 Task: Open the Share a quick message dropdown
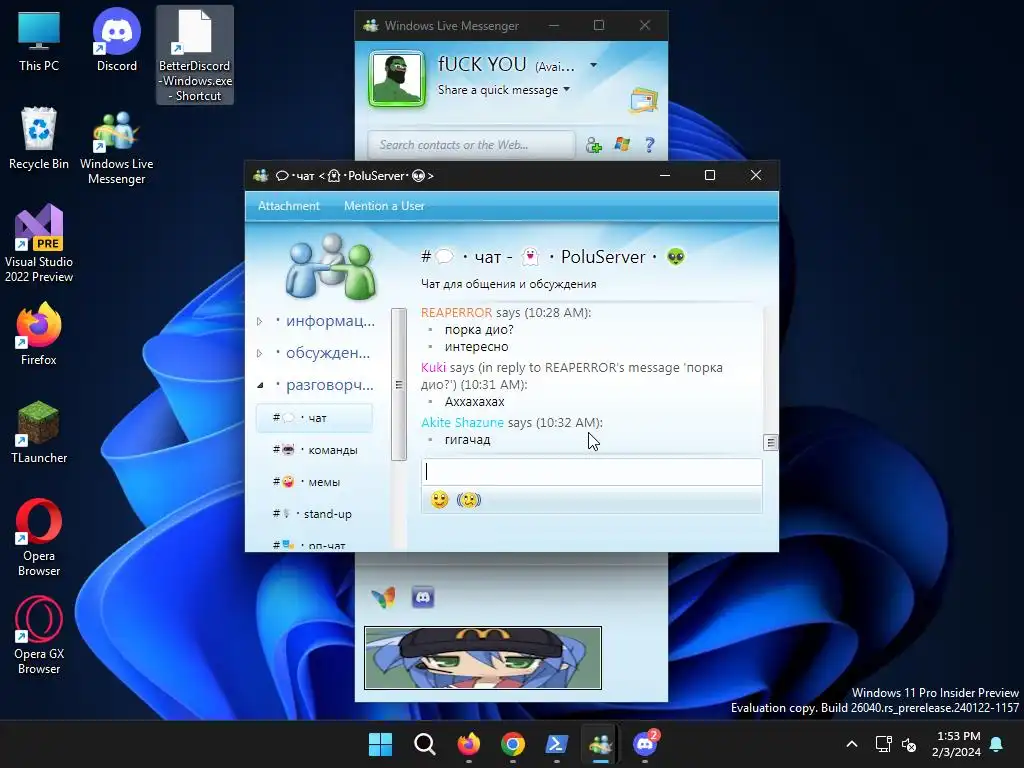click(504, 90)
